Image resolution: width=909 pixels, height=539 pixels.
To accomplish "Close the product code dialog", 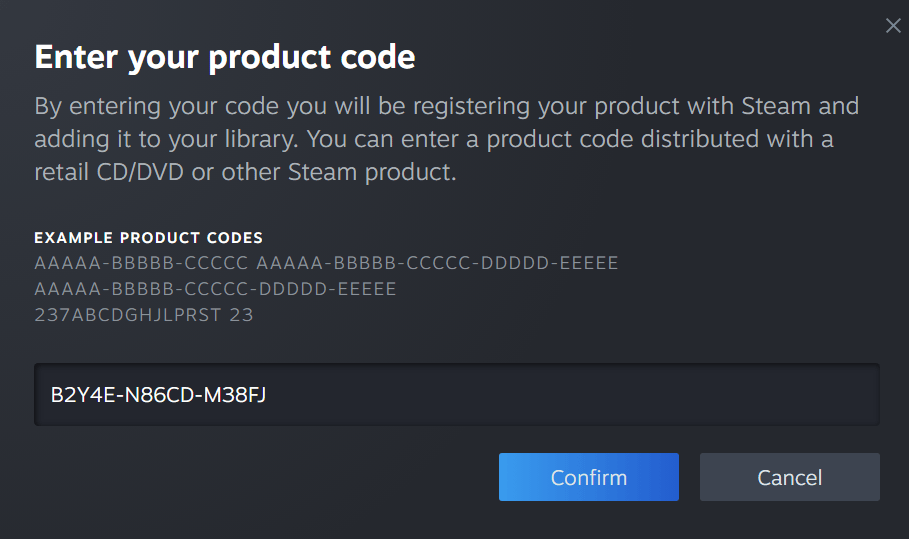I will [x=893, y=26].
